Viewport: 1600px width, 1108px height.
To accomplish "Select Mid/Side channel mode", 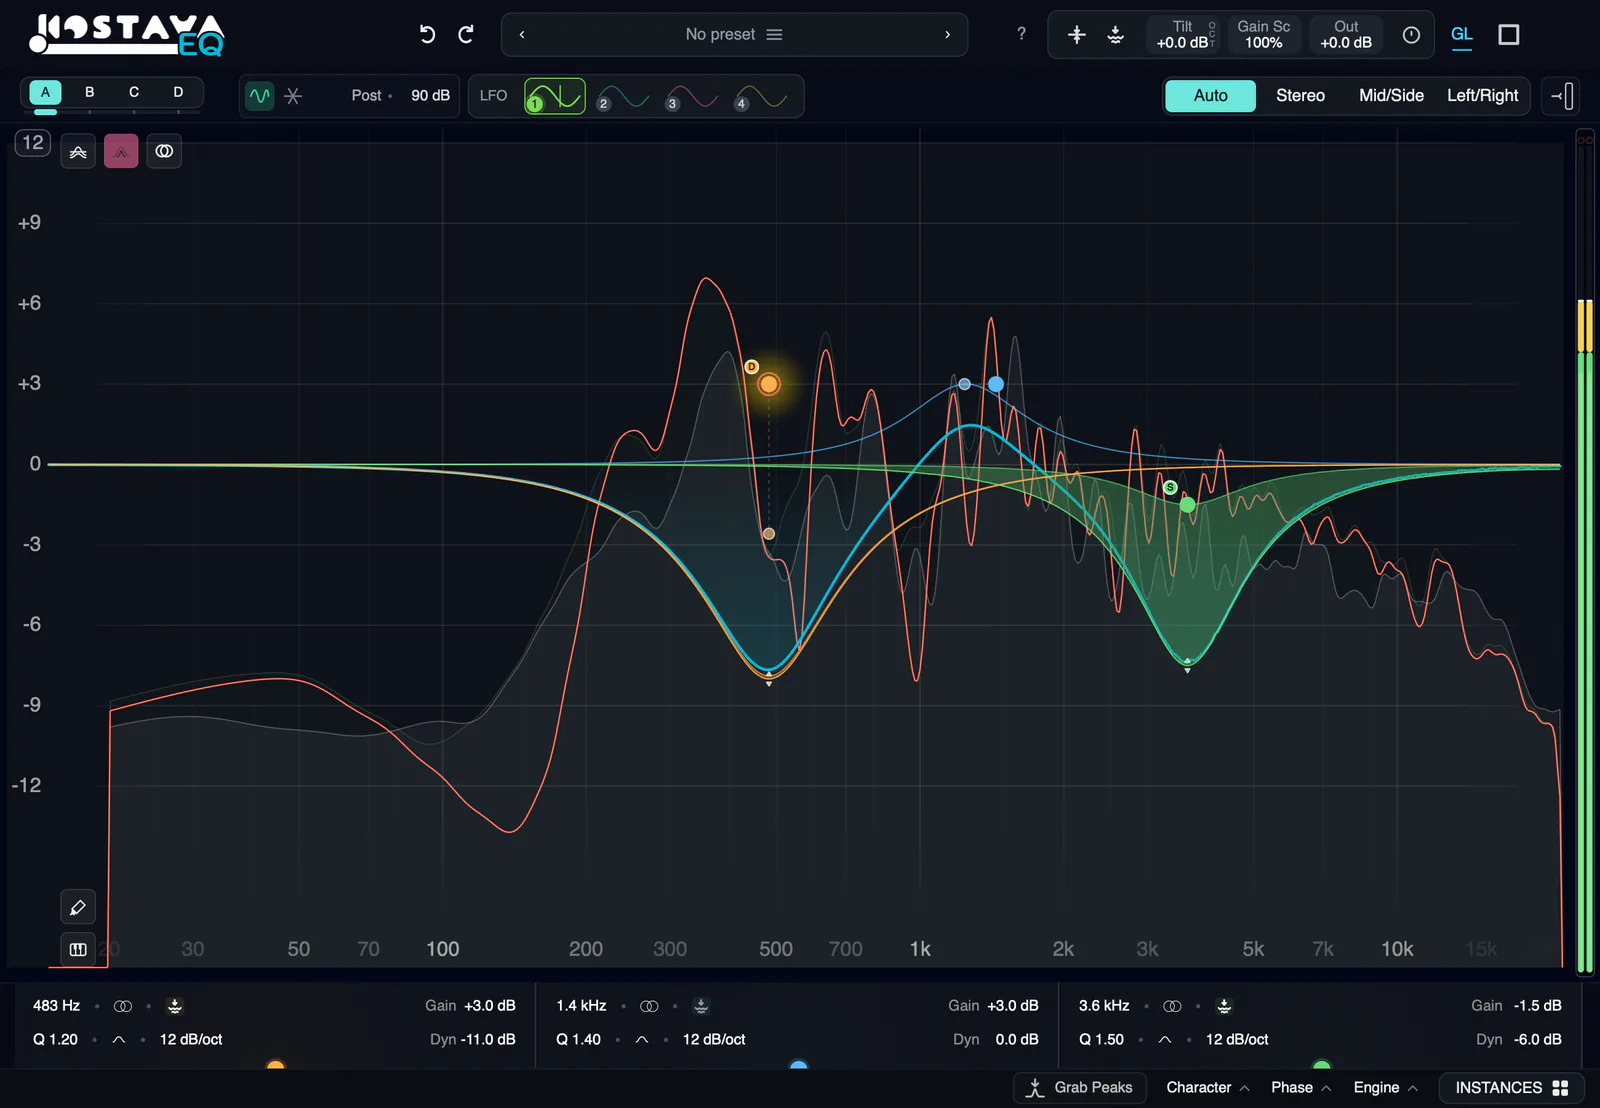I will pos(1391,96).
